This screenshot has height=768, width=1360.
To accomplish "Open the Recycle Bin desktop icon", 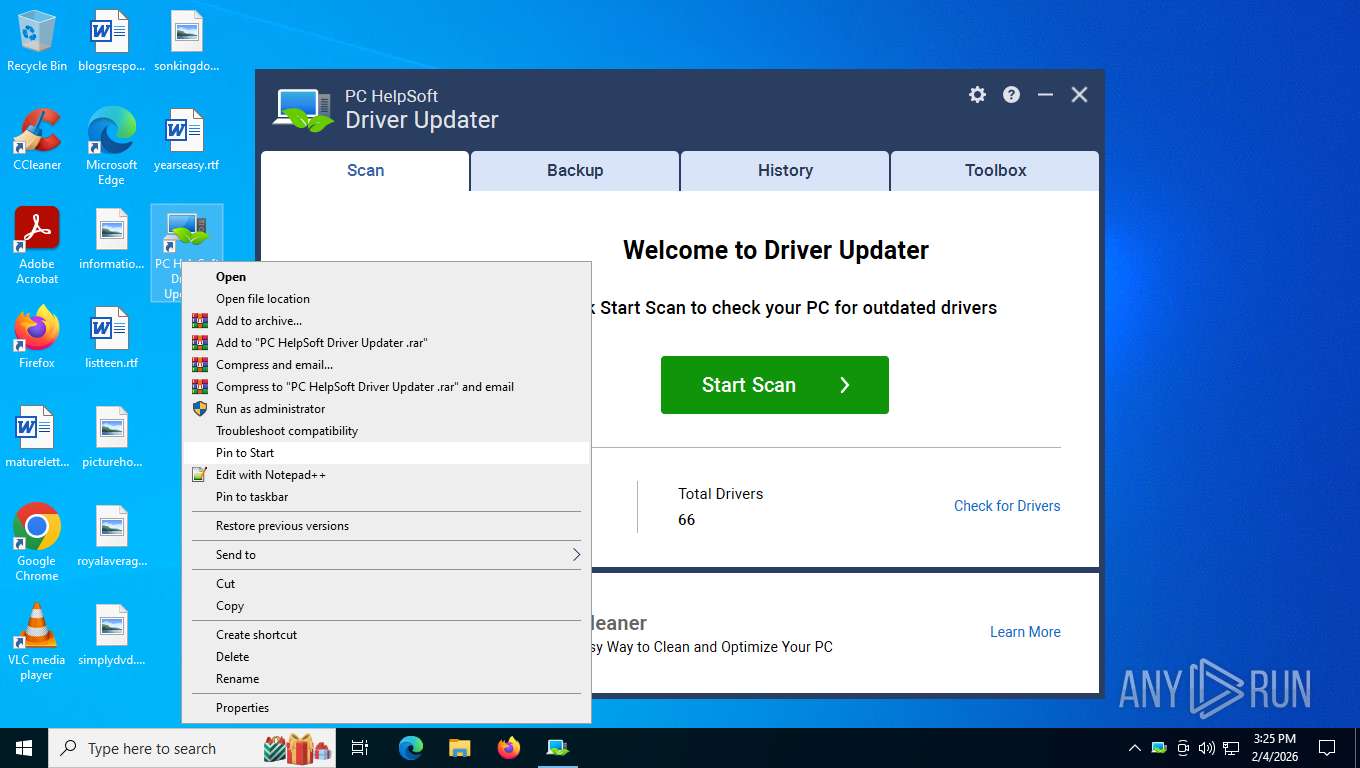I will pyautogui.click(x=37, y=41).
